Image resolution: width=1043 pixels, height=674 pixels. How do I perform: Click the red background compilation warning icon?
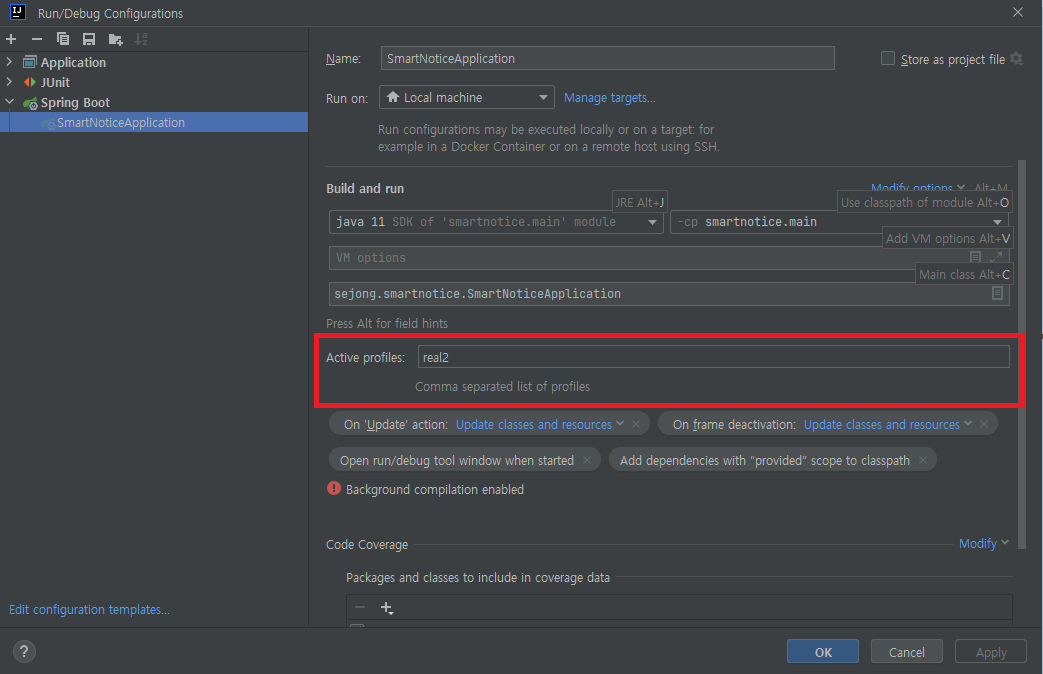(x=334, y=488)
